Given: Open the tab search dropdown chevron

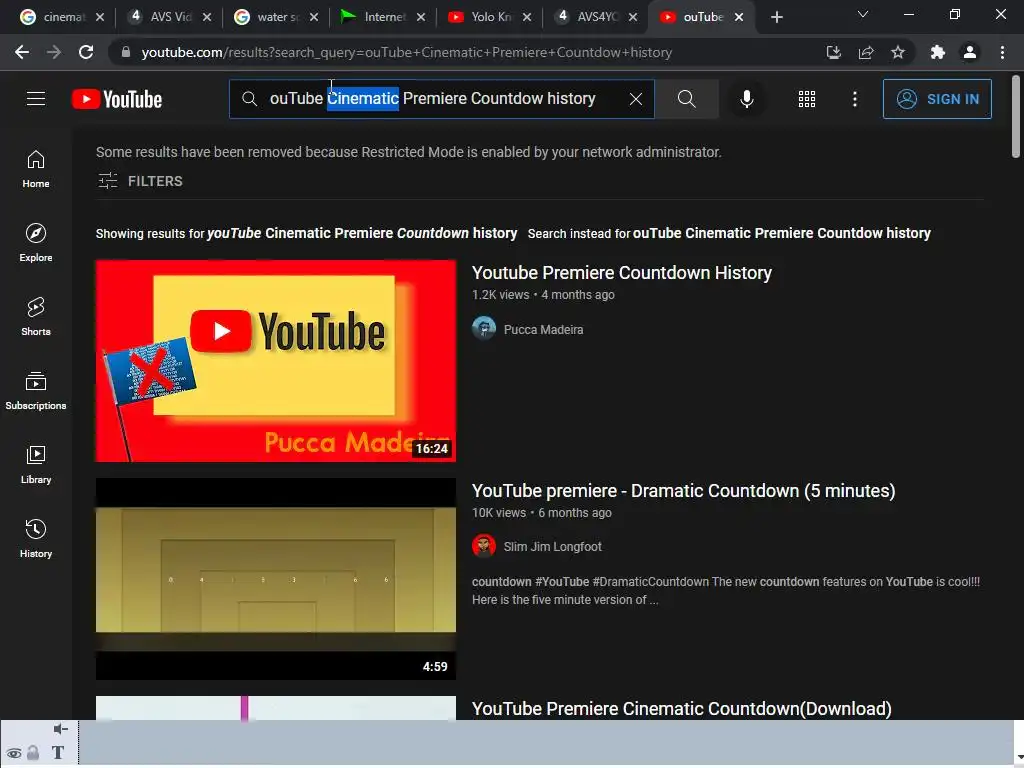Looking at the screenshot, I should pyautogui.click(x=863, y=14).
